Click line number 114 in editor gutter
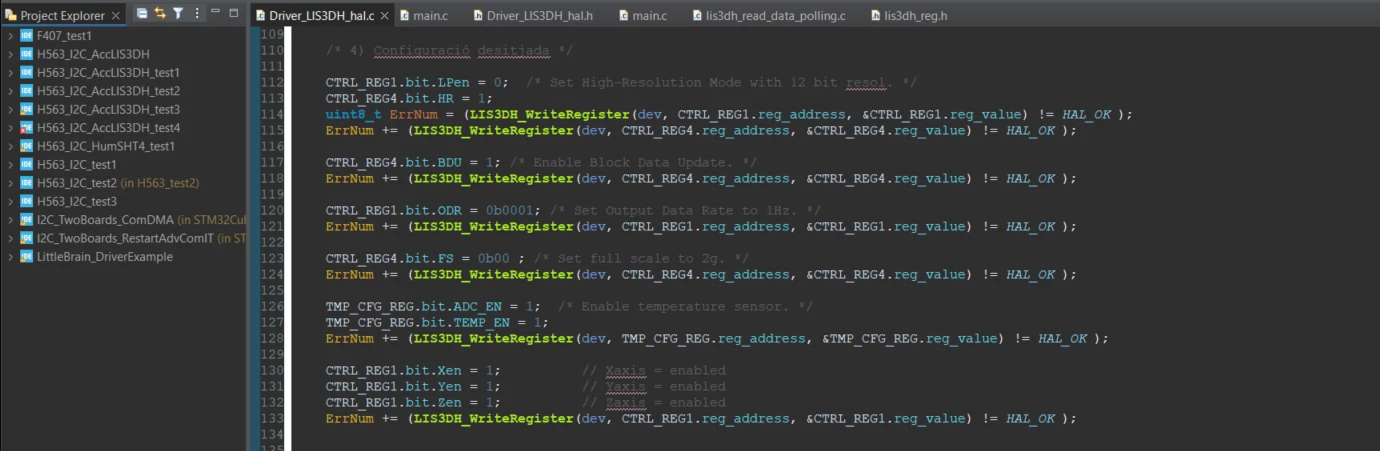Image resolution: width=1380 pixels, height=451 pixels. tap(271, 114)
